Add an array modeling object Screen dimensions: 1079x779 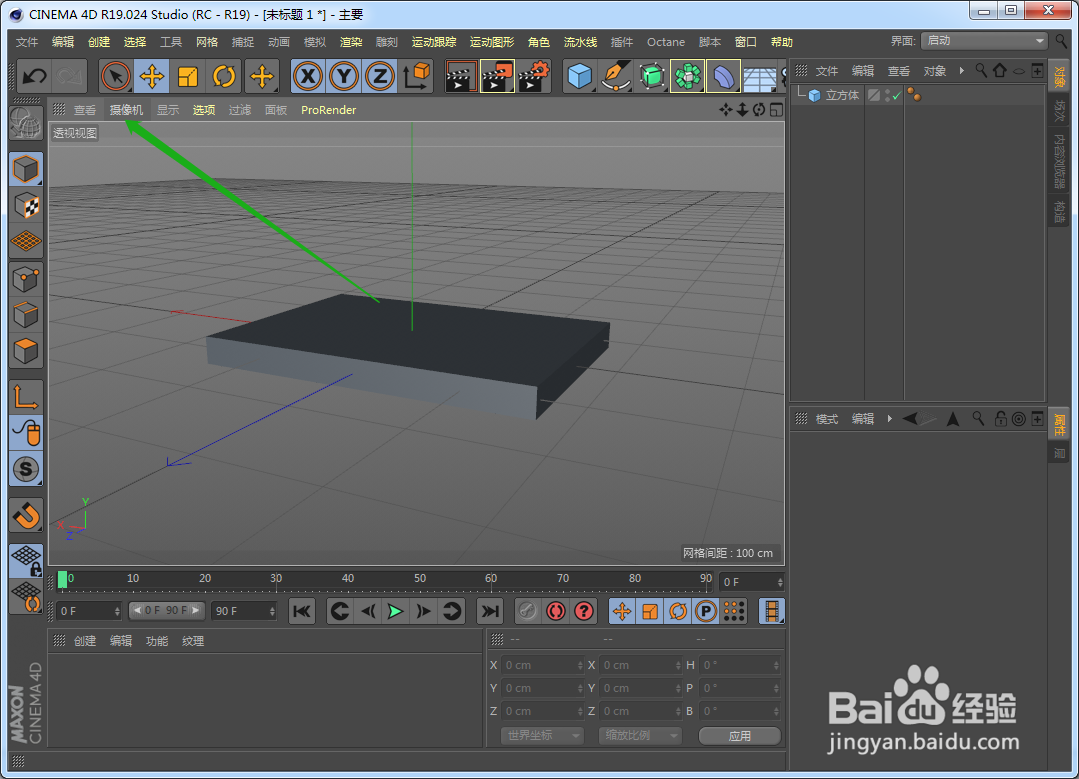(x=687, y=76)
